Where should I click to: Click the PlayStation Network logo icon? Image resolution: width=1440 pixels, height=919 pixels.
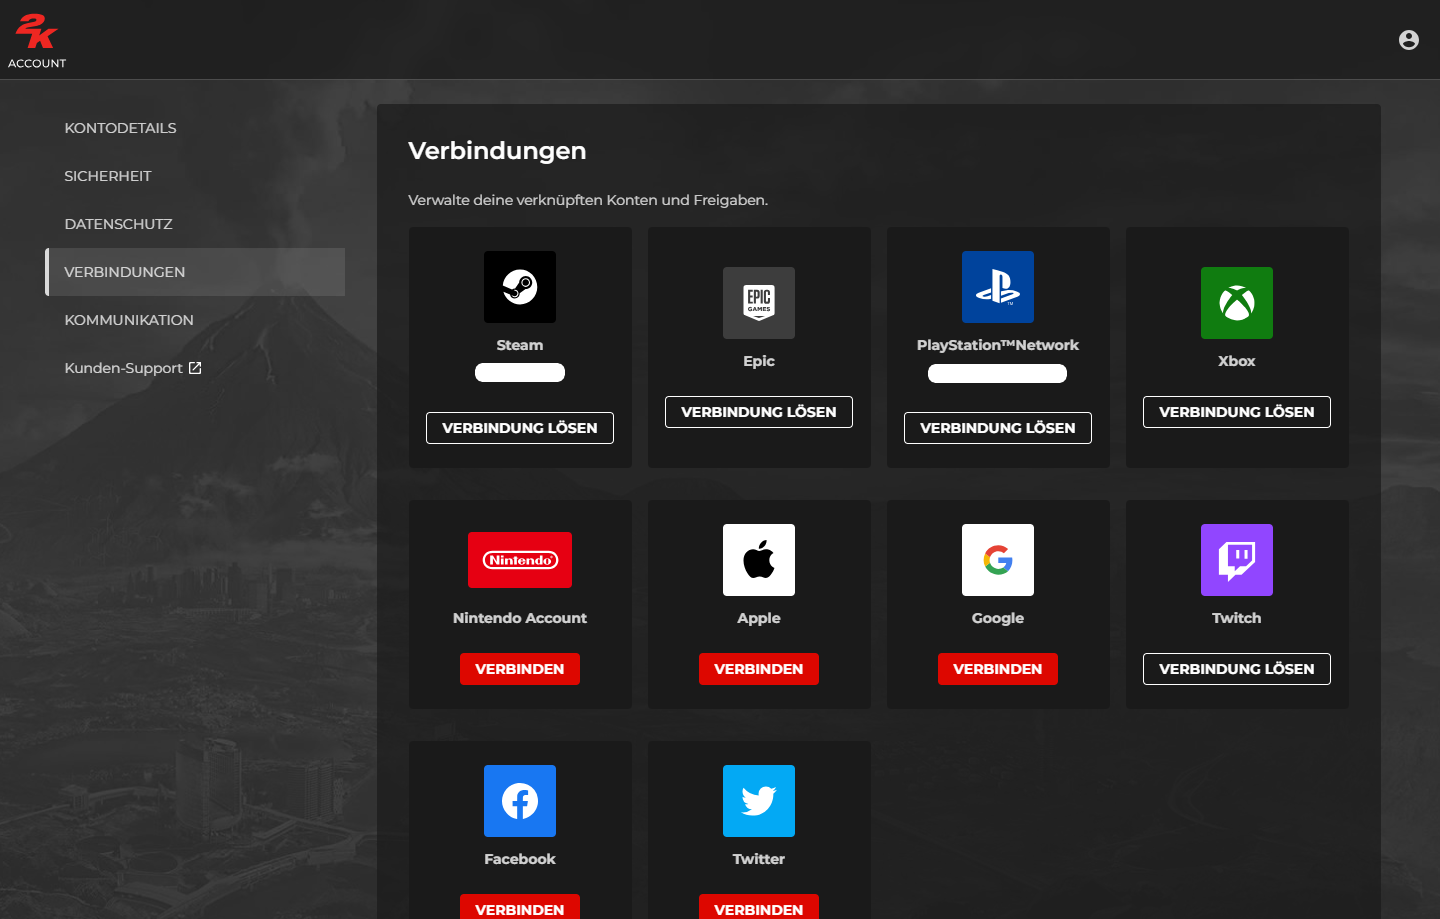pyautogui.click(x=998, y=287)
